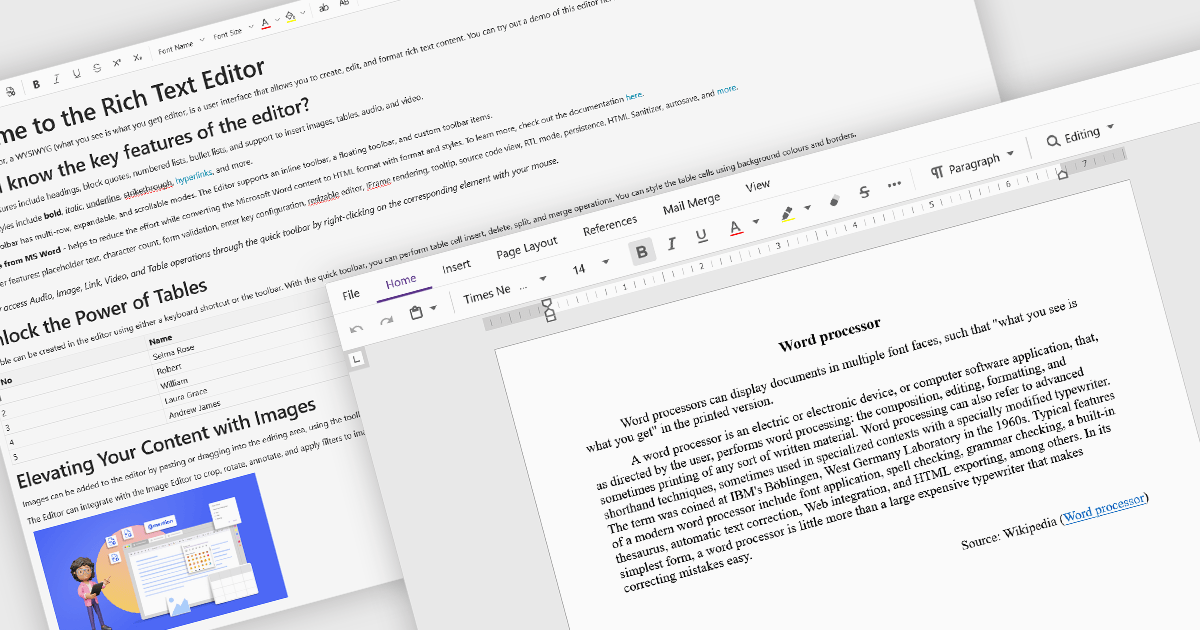Click the undo arrow icon

coord(357,327)
